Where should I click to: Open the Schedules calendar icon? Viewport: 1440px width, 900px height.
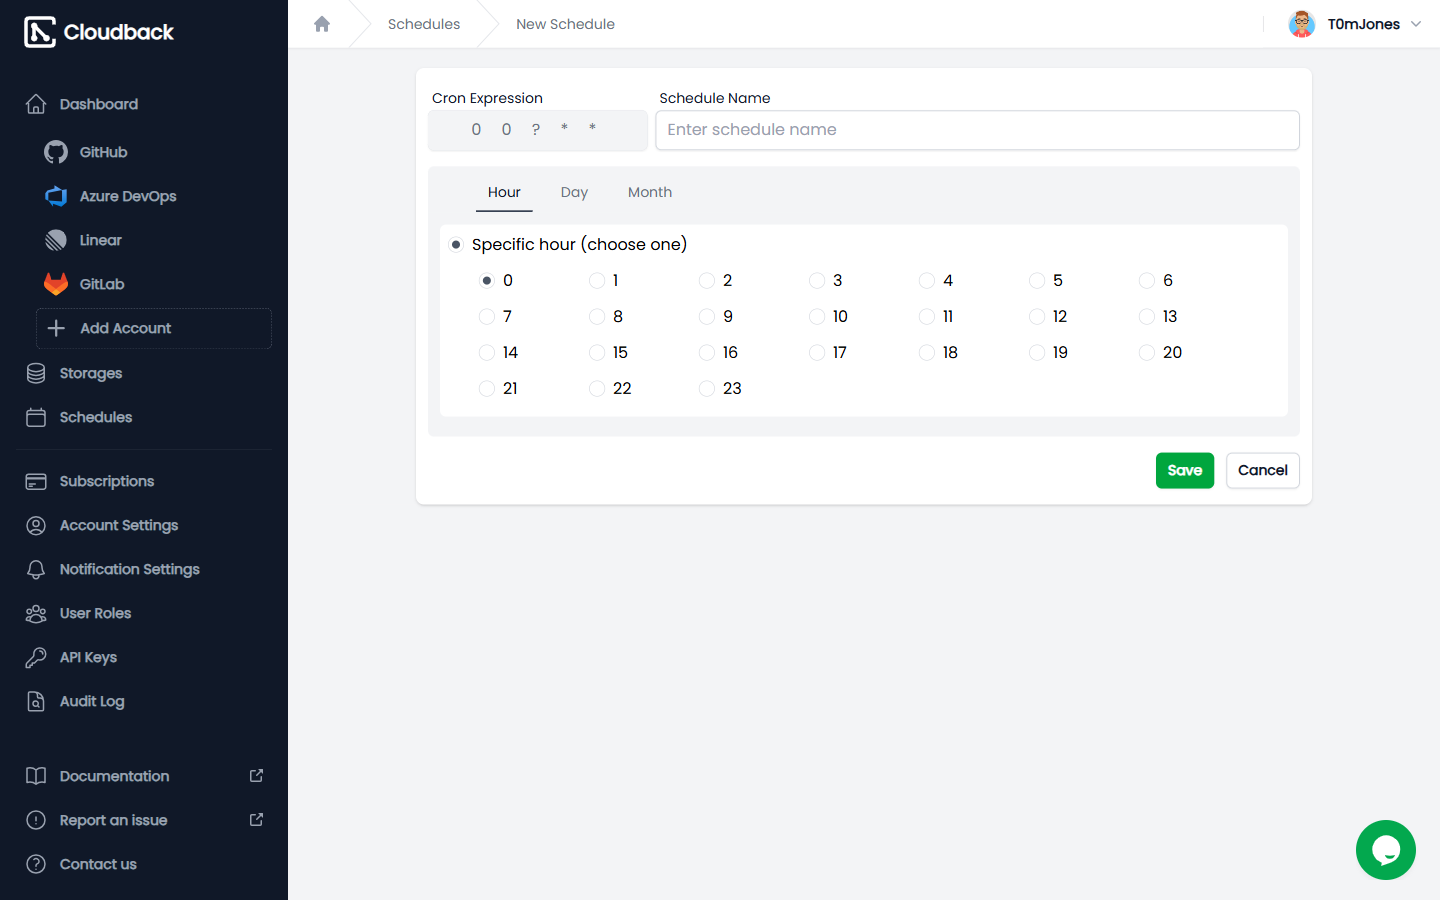click(x=36, y=417)
